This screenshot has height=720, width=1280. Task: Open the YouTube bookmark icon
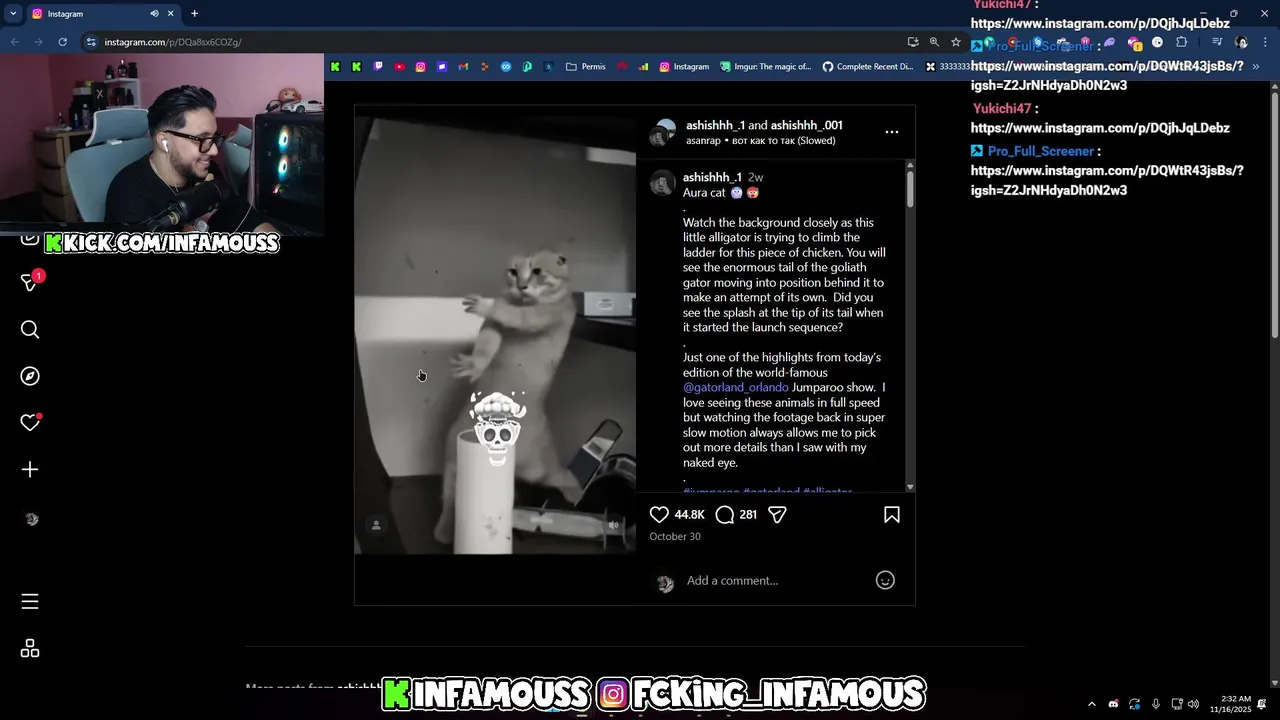[399, 67]
